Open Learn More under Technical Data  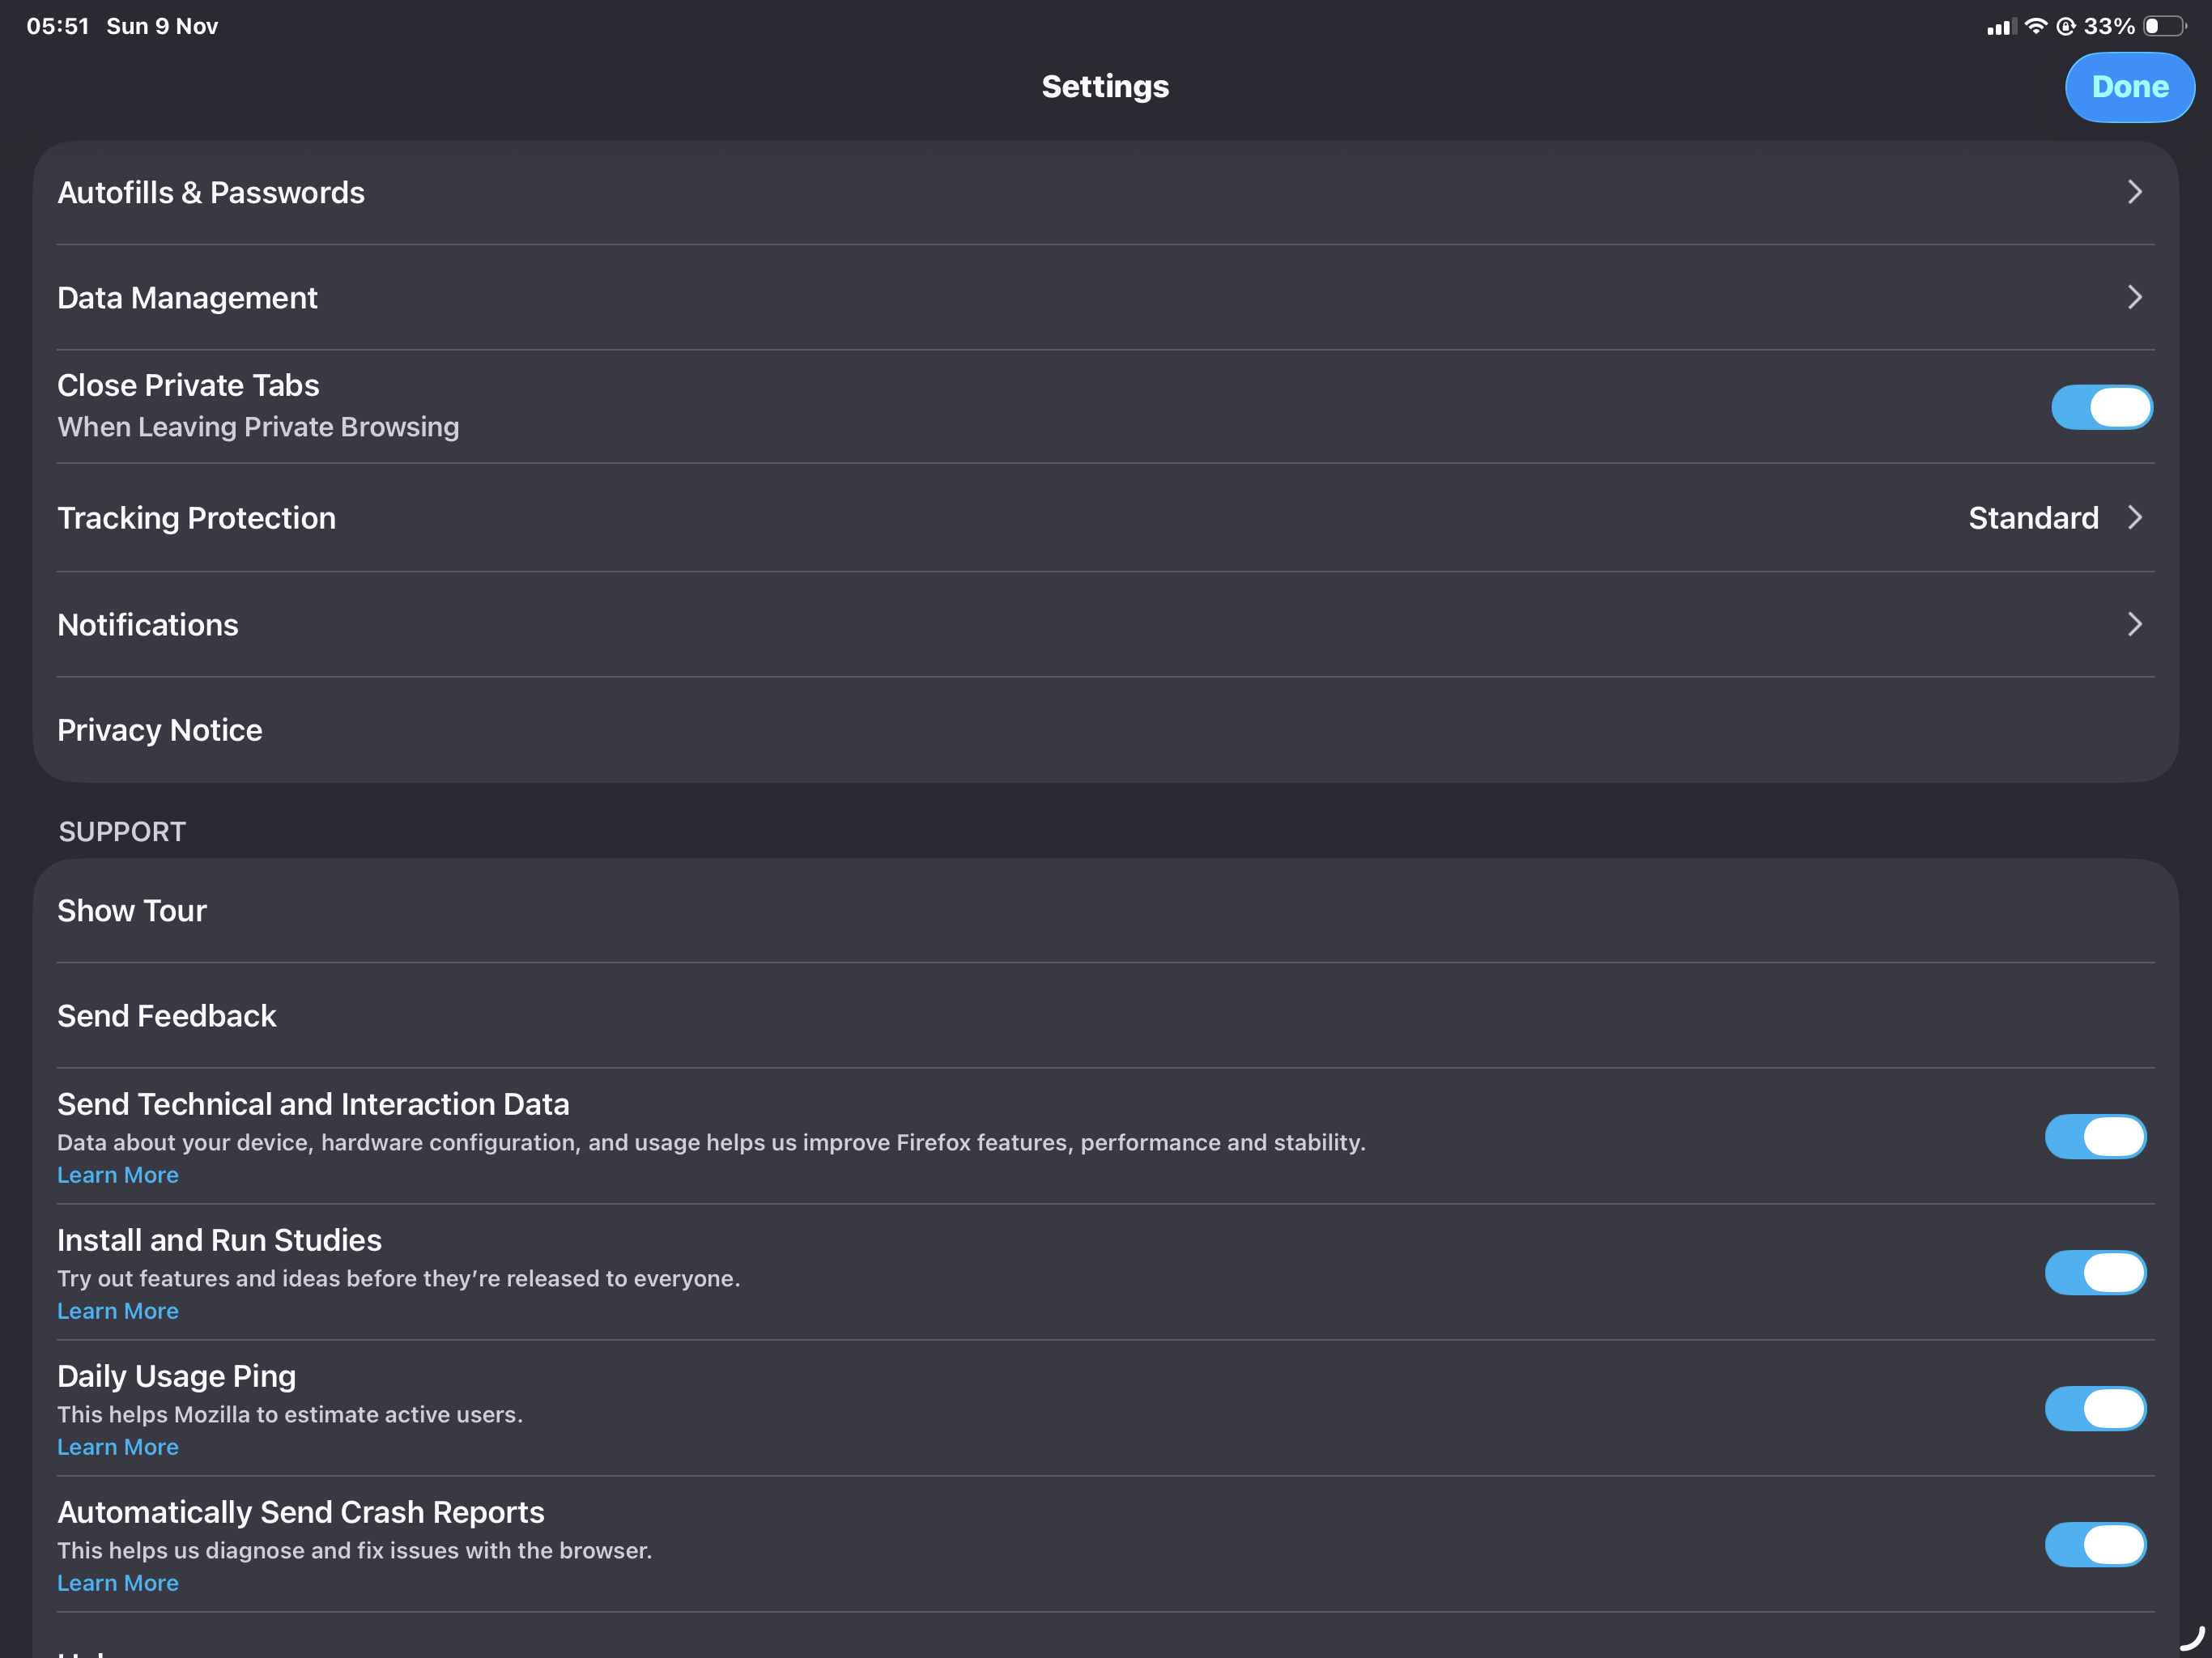click(x=118, y=1175)
